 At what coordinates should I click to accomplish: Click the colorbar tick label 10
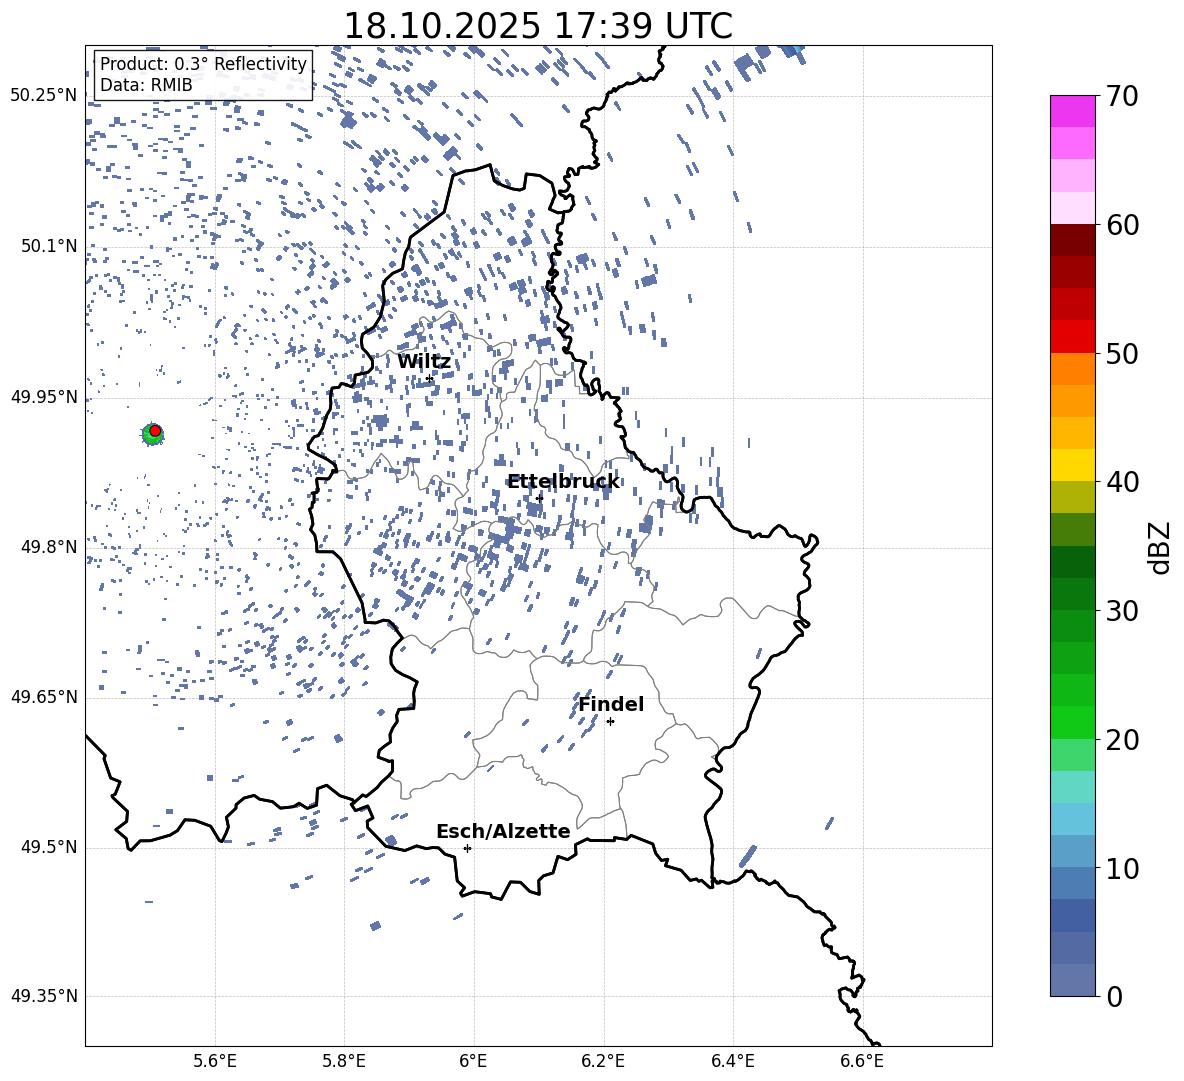coord(1123,869)
